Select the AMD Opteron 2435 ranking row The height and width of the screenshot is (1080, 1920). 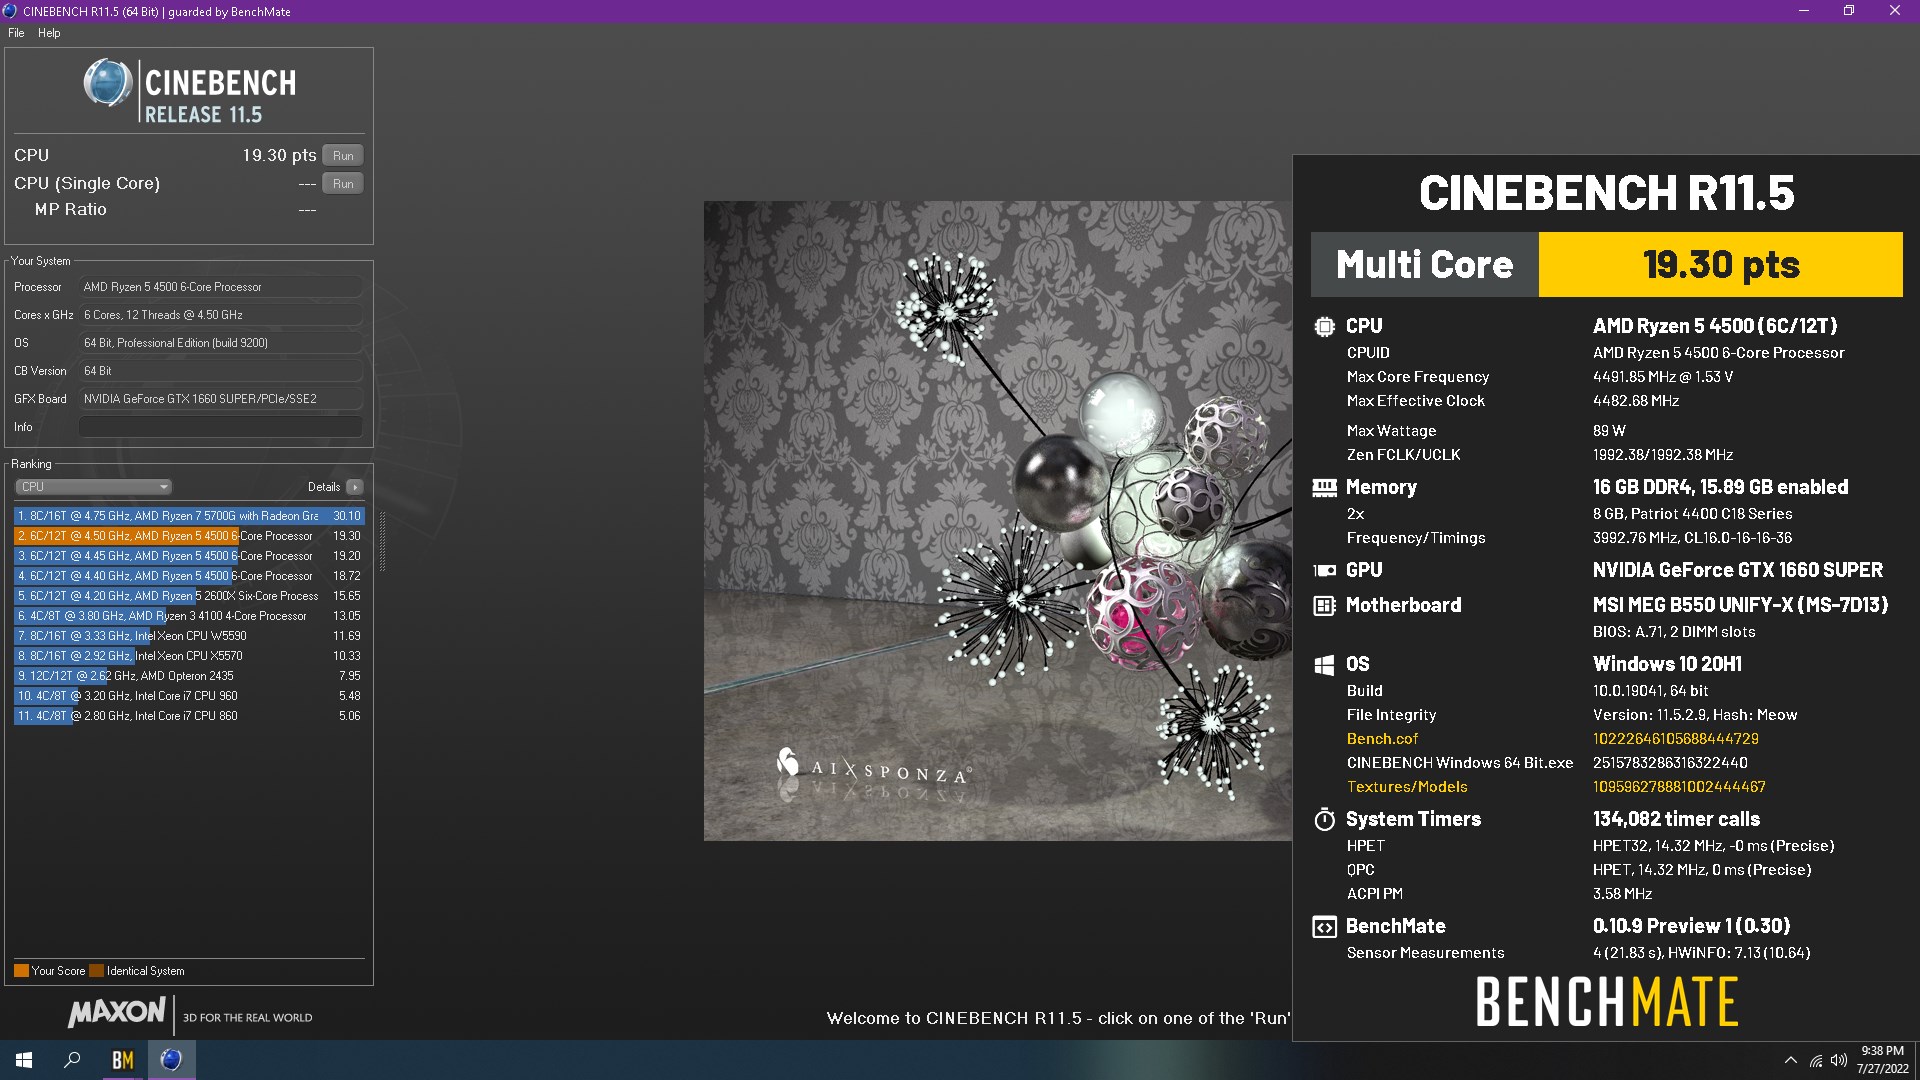tap(189, 676)
